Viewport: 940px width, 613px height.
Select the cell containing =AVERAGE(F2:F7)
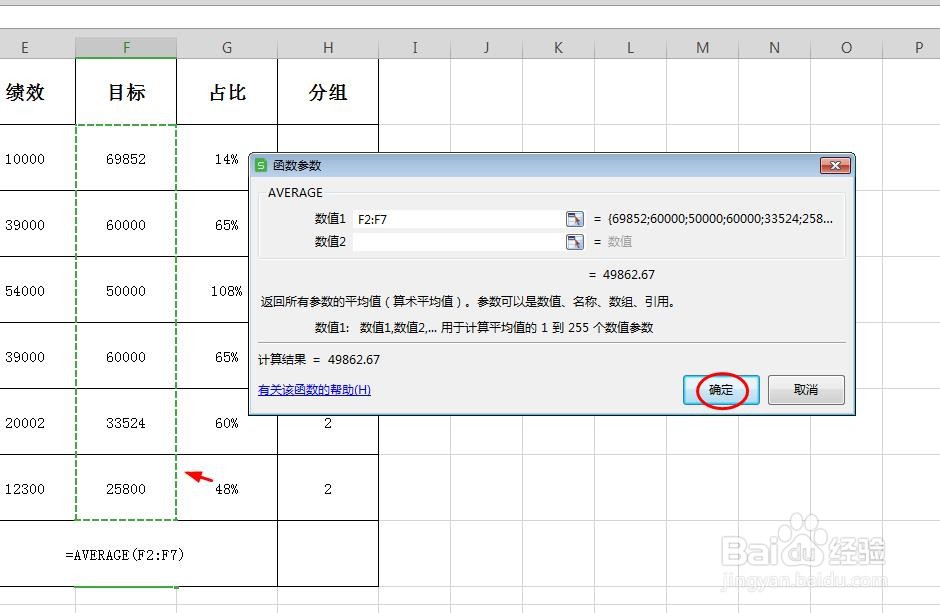point(126,554)
